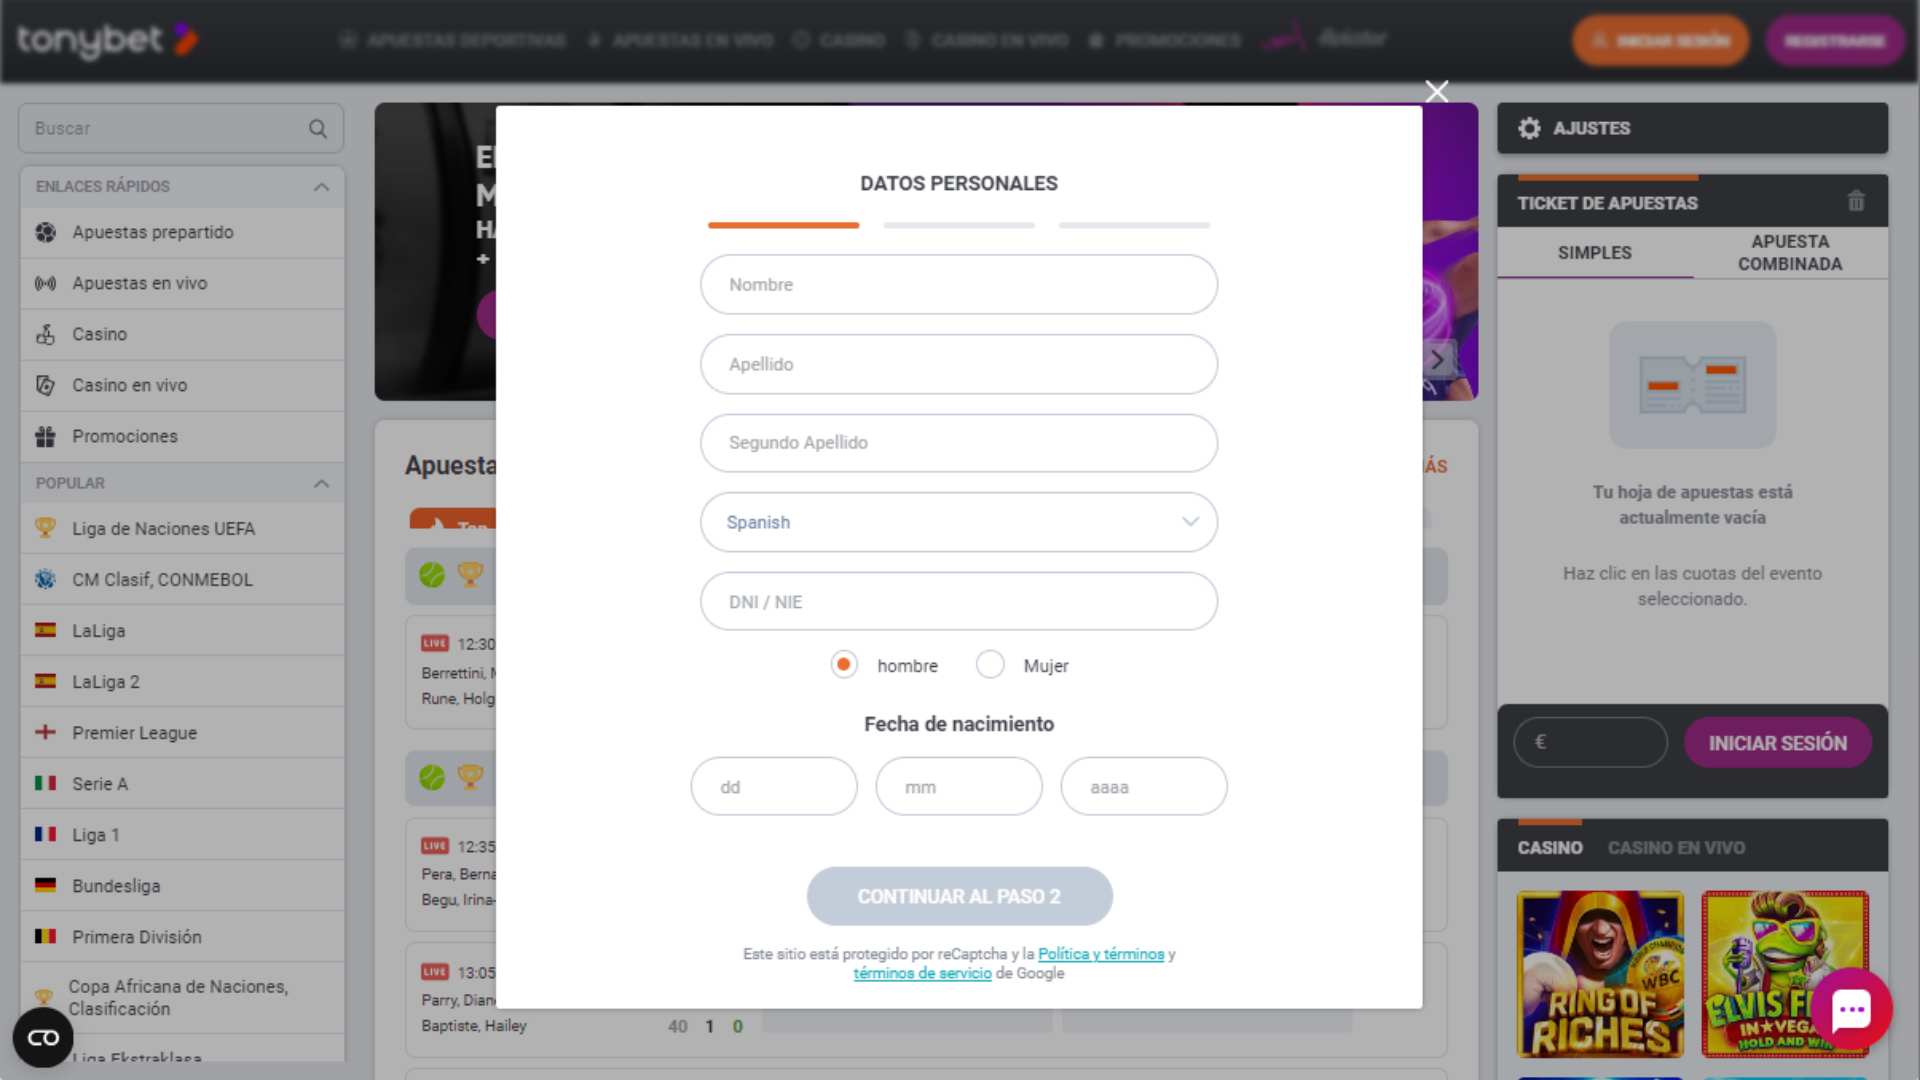
Task: Click the Nombre input field
Action: pos(958,284)
